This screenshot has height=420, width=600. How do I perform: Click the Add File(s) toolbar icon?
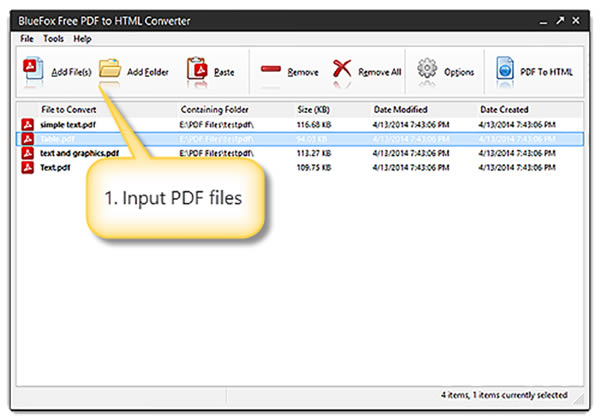(x=33, y=71)
